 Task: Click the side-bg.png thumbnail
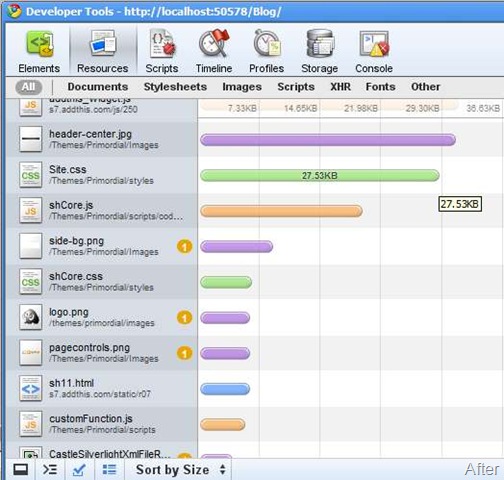tap(31, 246)
